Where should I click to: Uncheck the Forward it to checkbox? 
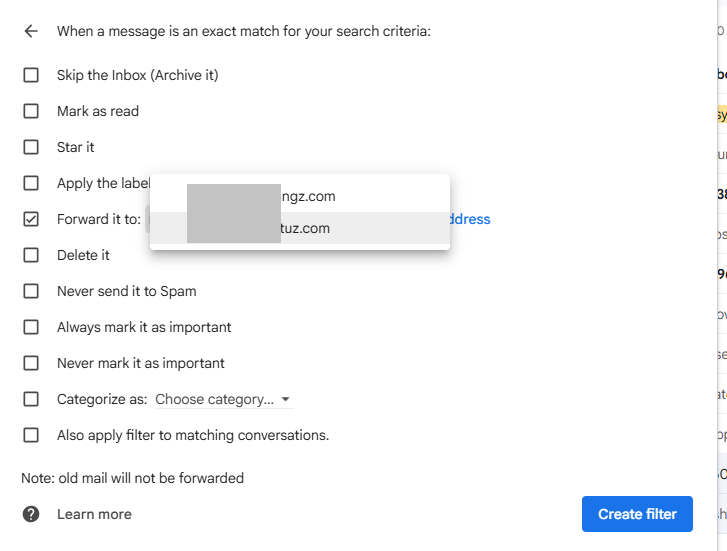tap(31, 219)
